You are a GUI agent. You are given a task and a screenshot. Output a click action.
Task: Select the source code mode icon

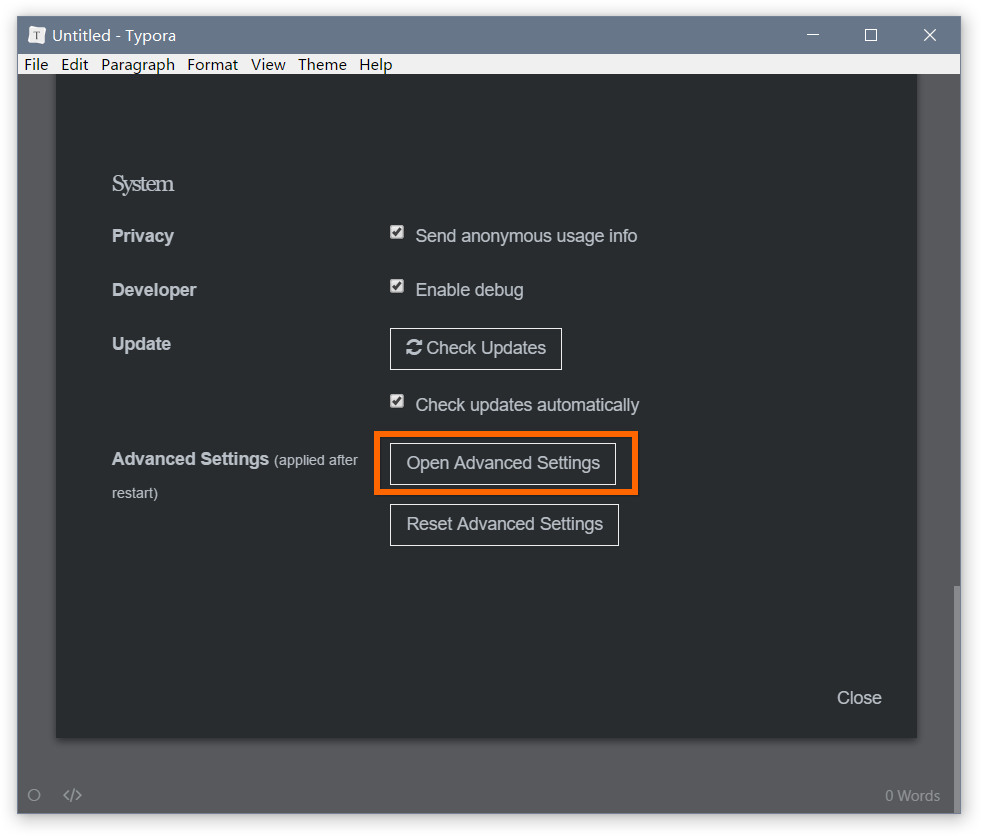[72, 795]
